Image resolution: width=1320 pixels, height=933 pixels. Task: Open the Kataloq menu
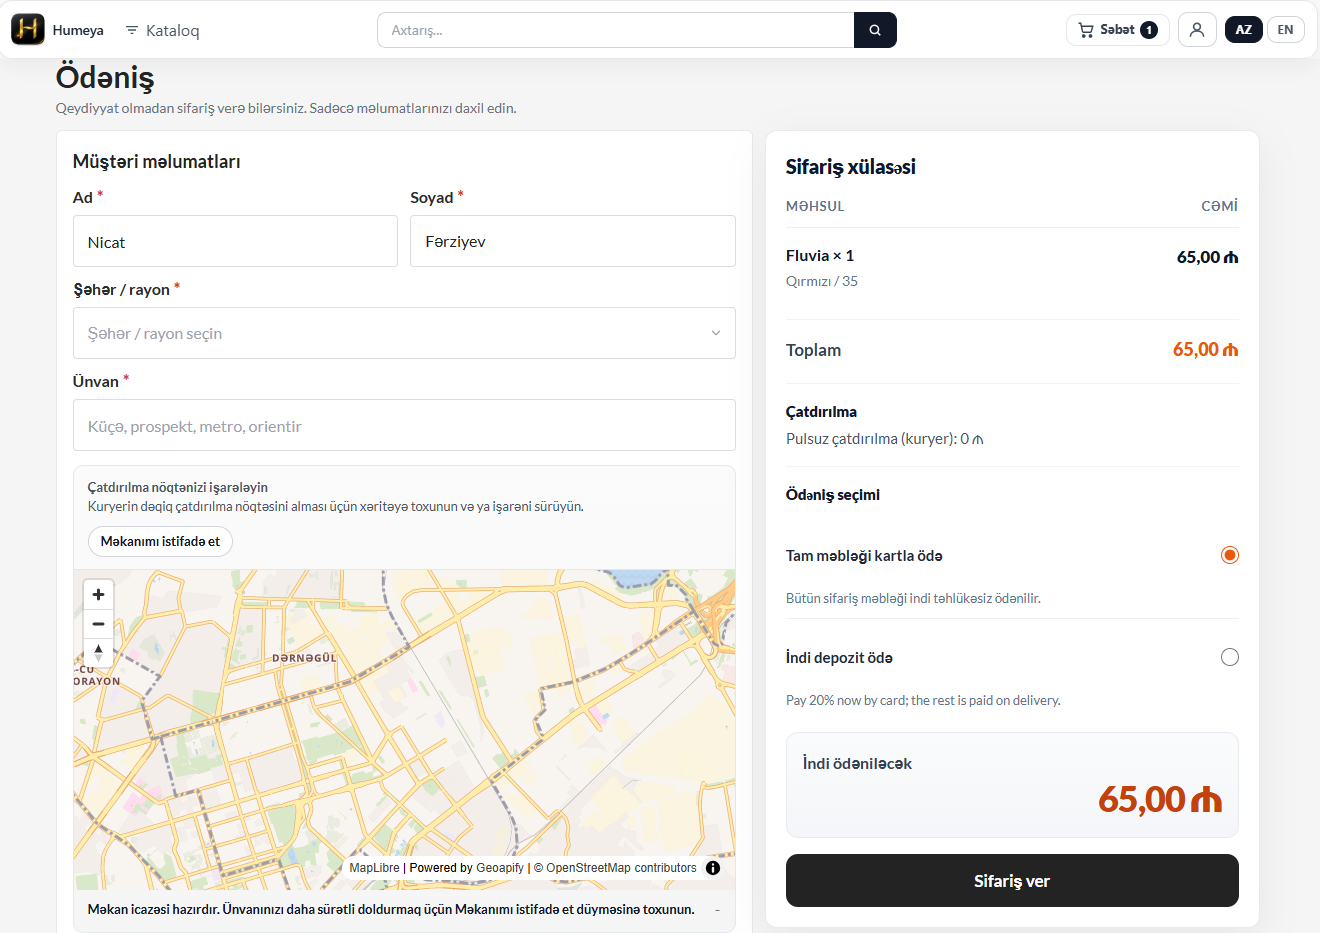tap(163, 31)
